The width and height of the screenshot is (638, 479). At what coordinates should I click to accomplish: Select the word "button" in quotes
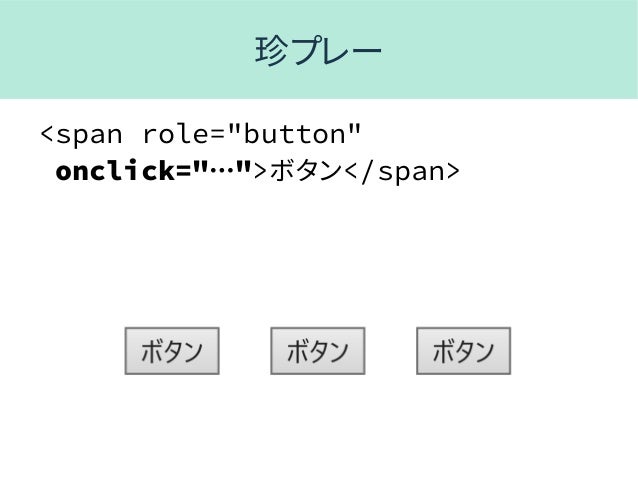[x=295, y=134]
